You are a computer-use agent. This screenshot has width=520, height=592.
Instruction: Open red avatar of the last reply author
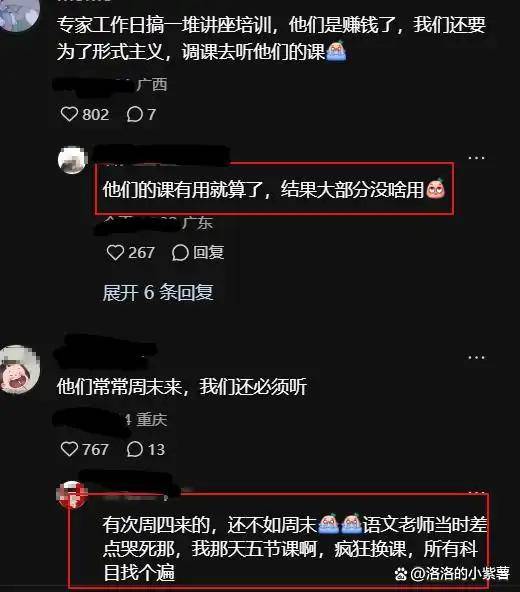[72, 495]
